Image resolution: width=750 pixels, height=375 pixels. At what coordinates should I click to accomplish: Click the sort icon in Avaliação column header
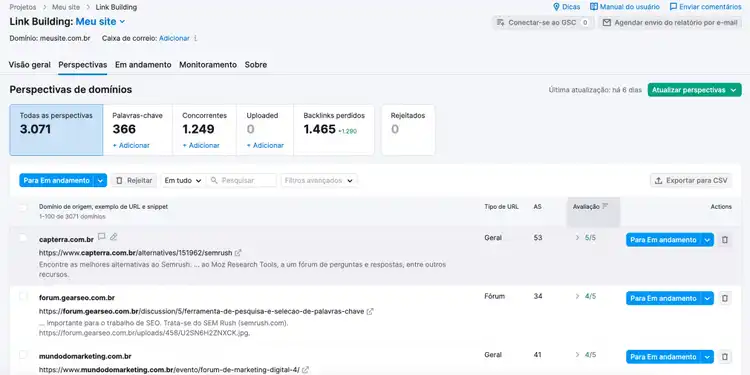(605, 206)
